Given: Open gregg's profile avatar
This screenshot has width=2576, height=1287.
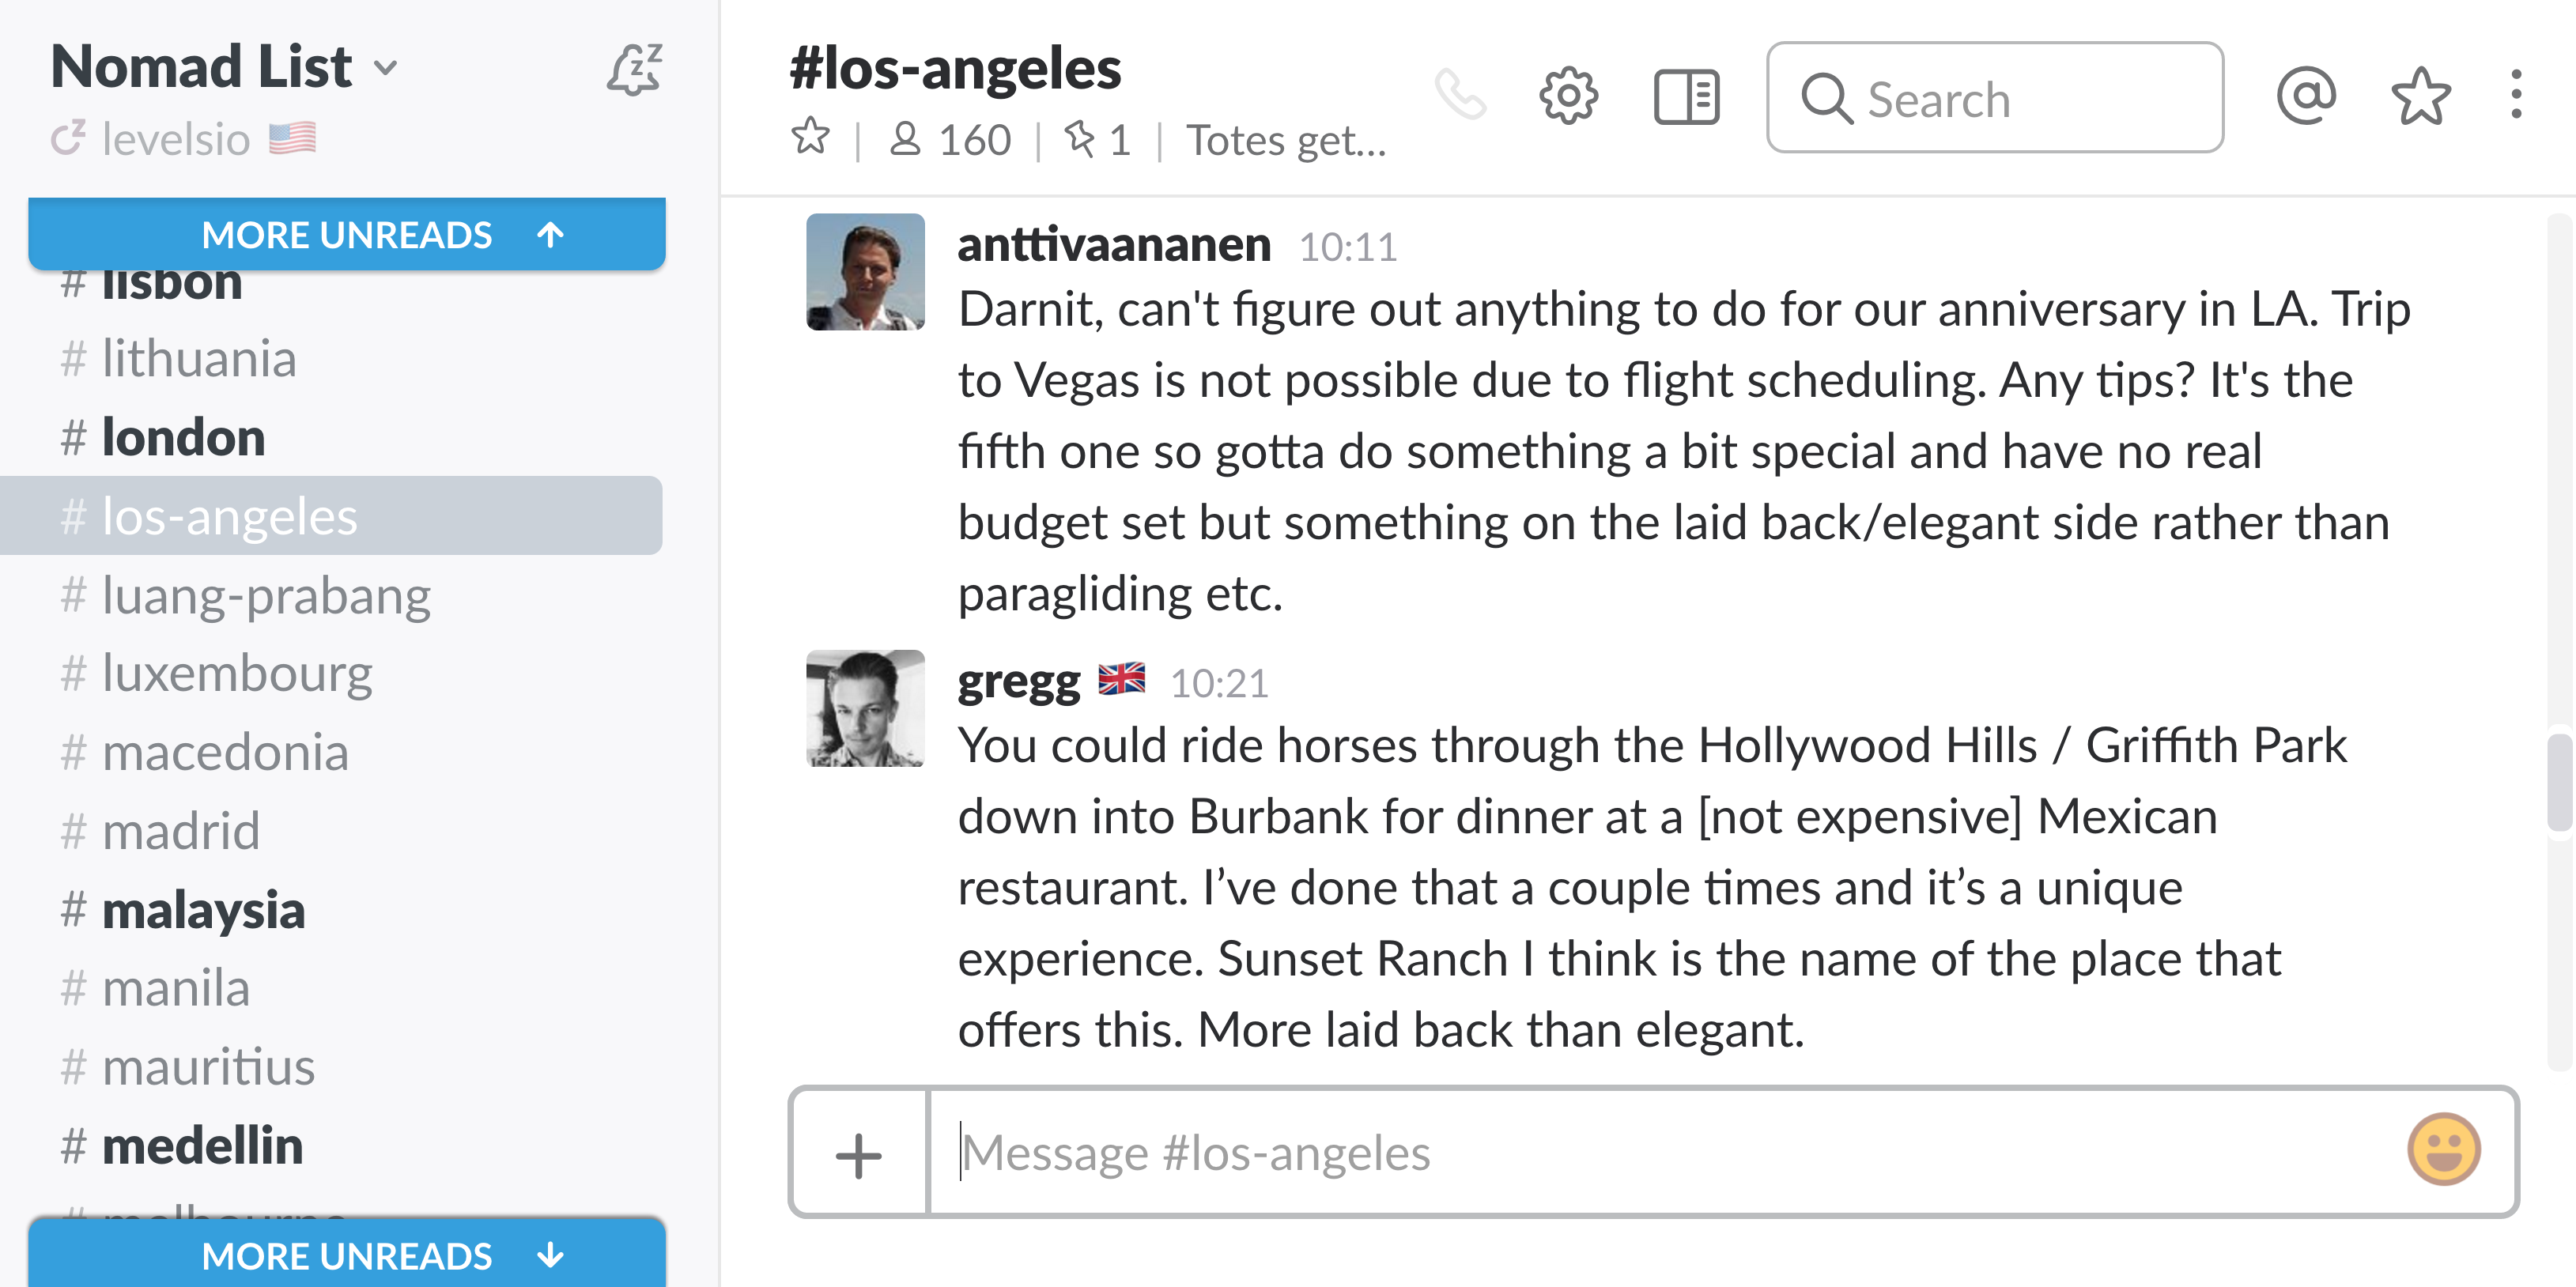Looking at the screenshot, I should pos(865,708).
